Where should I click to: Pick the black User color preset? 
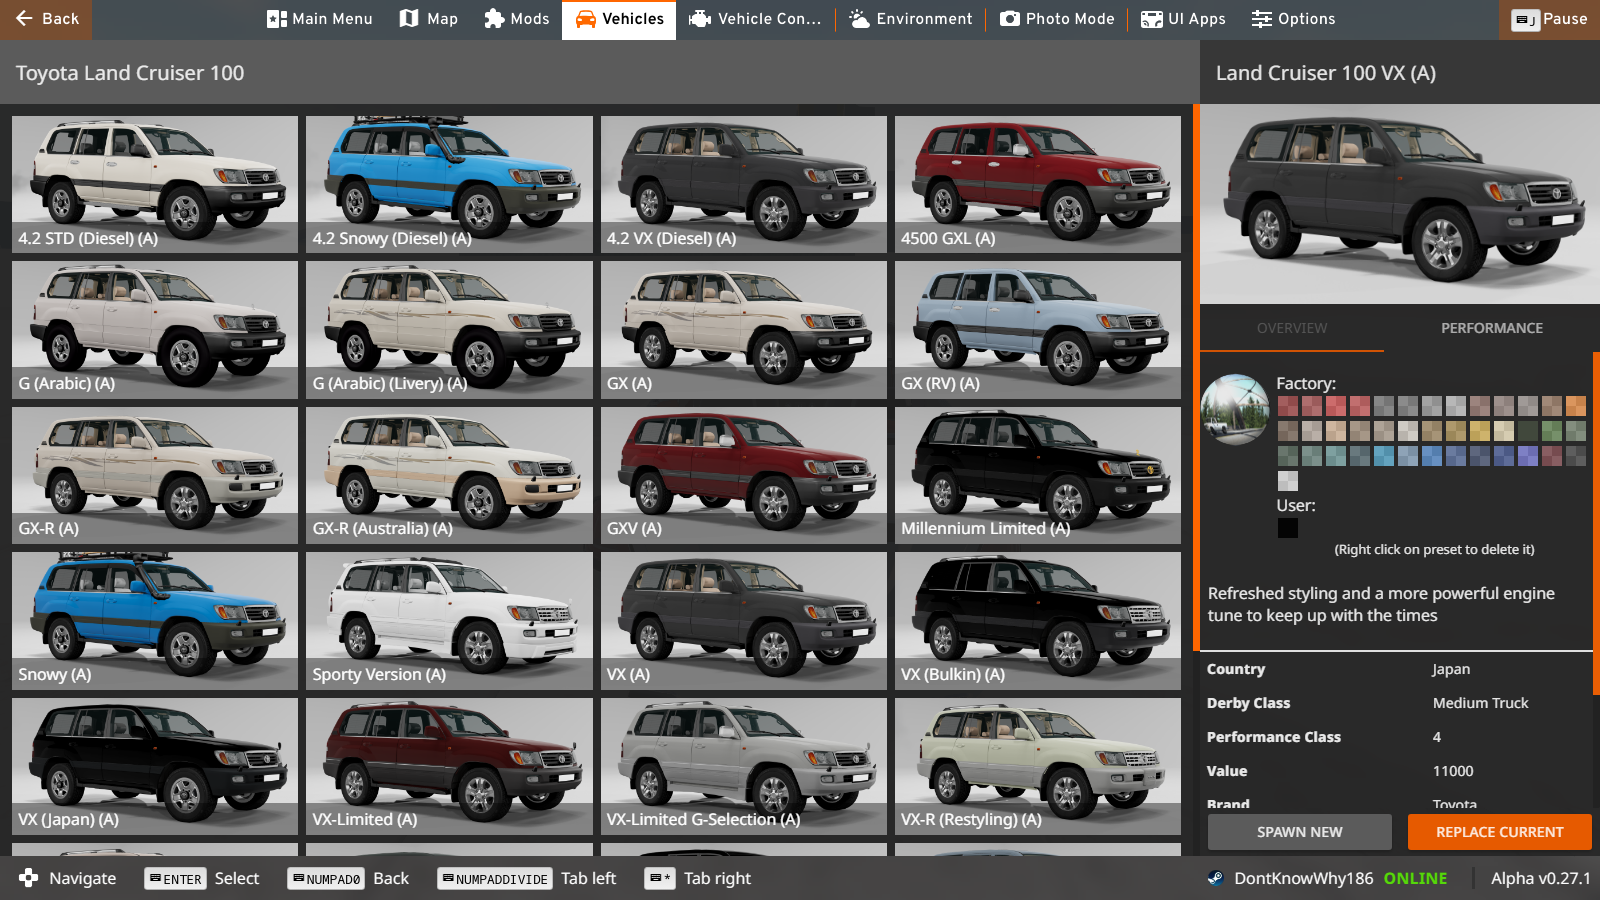[x=1288, y=528]
